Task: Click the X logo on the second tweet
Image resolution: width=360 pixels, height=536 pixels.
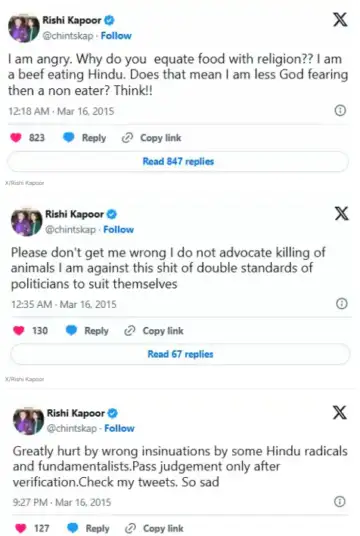Action: point(342,213)
